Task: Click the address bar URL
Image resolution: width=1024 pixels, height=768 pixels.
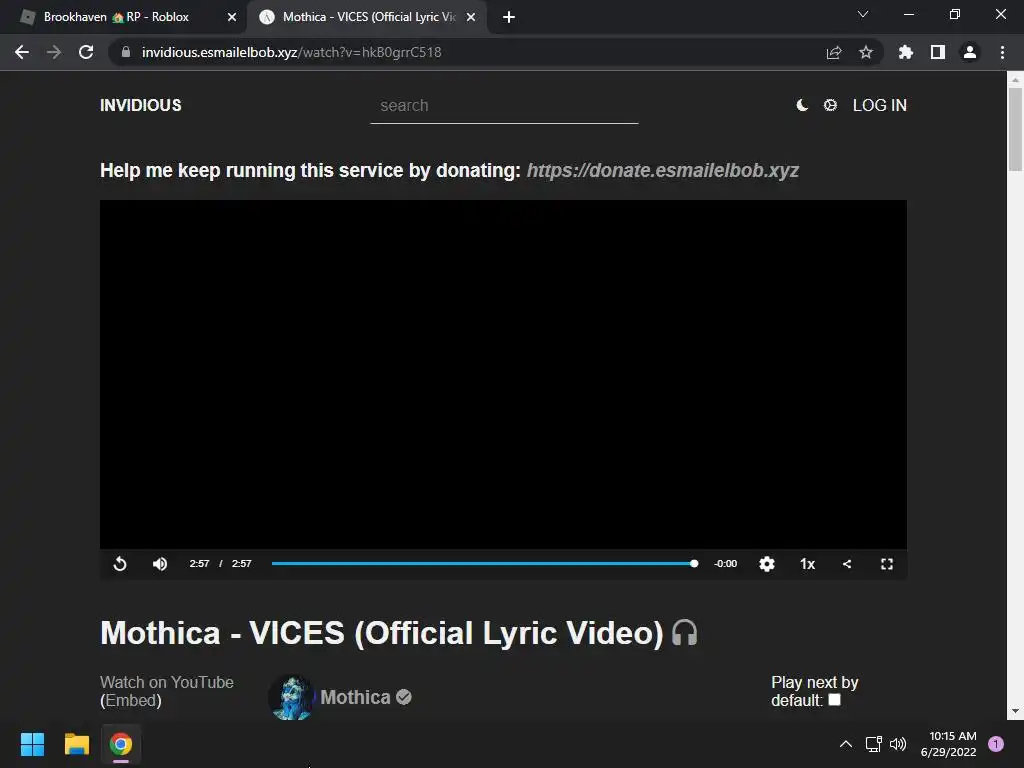Action: pos(291,52)
